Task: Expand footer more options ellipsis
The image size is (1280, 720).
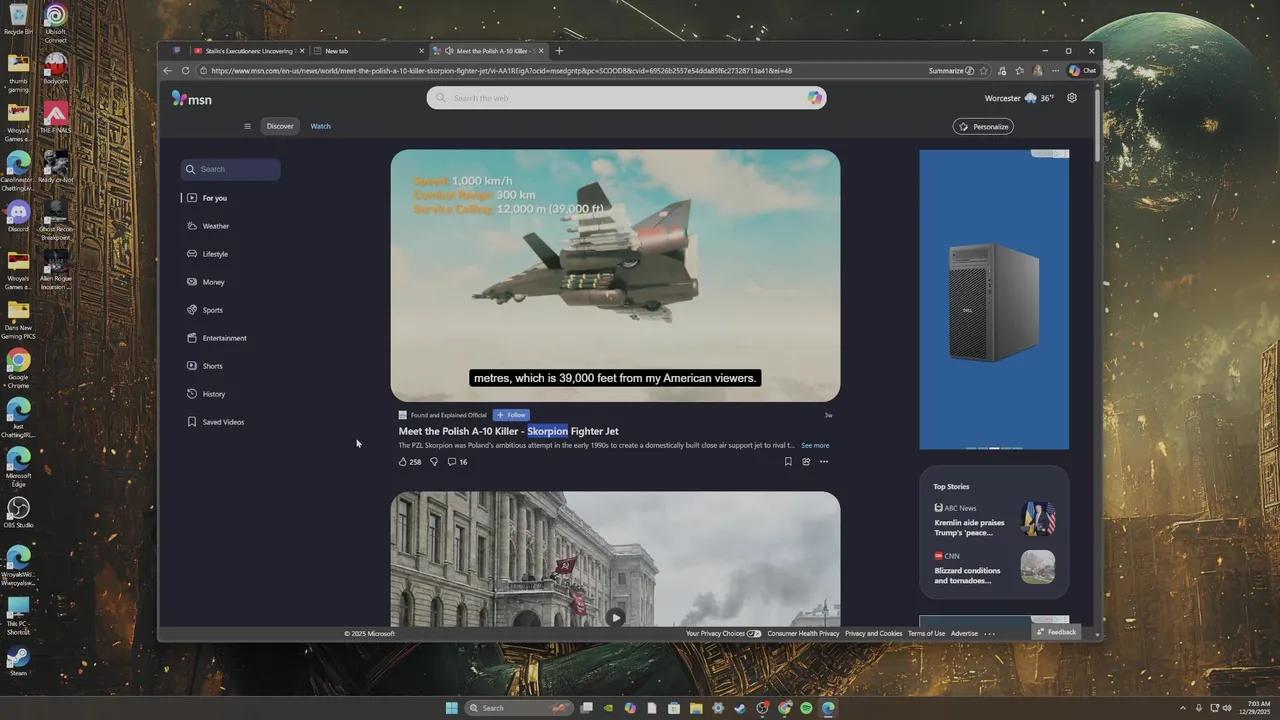Action: (x=989, y=633)
